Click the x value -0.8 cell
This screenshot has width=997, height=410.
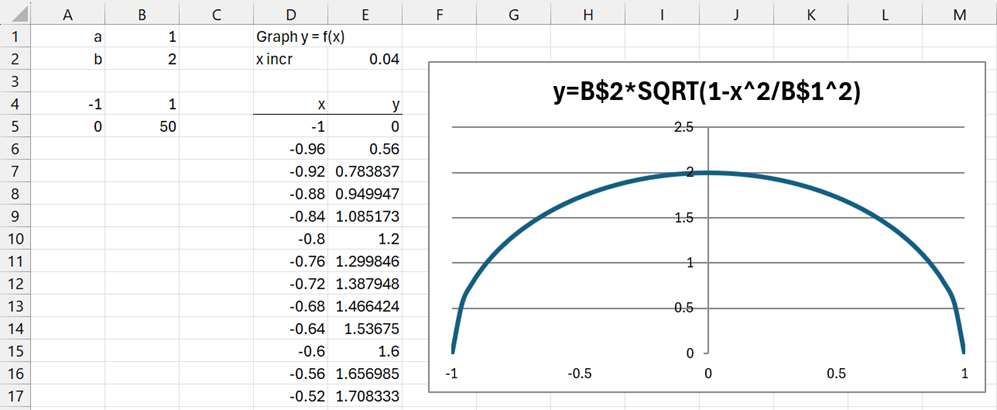click(x=290, y=240)
